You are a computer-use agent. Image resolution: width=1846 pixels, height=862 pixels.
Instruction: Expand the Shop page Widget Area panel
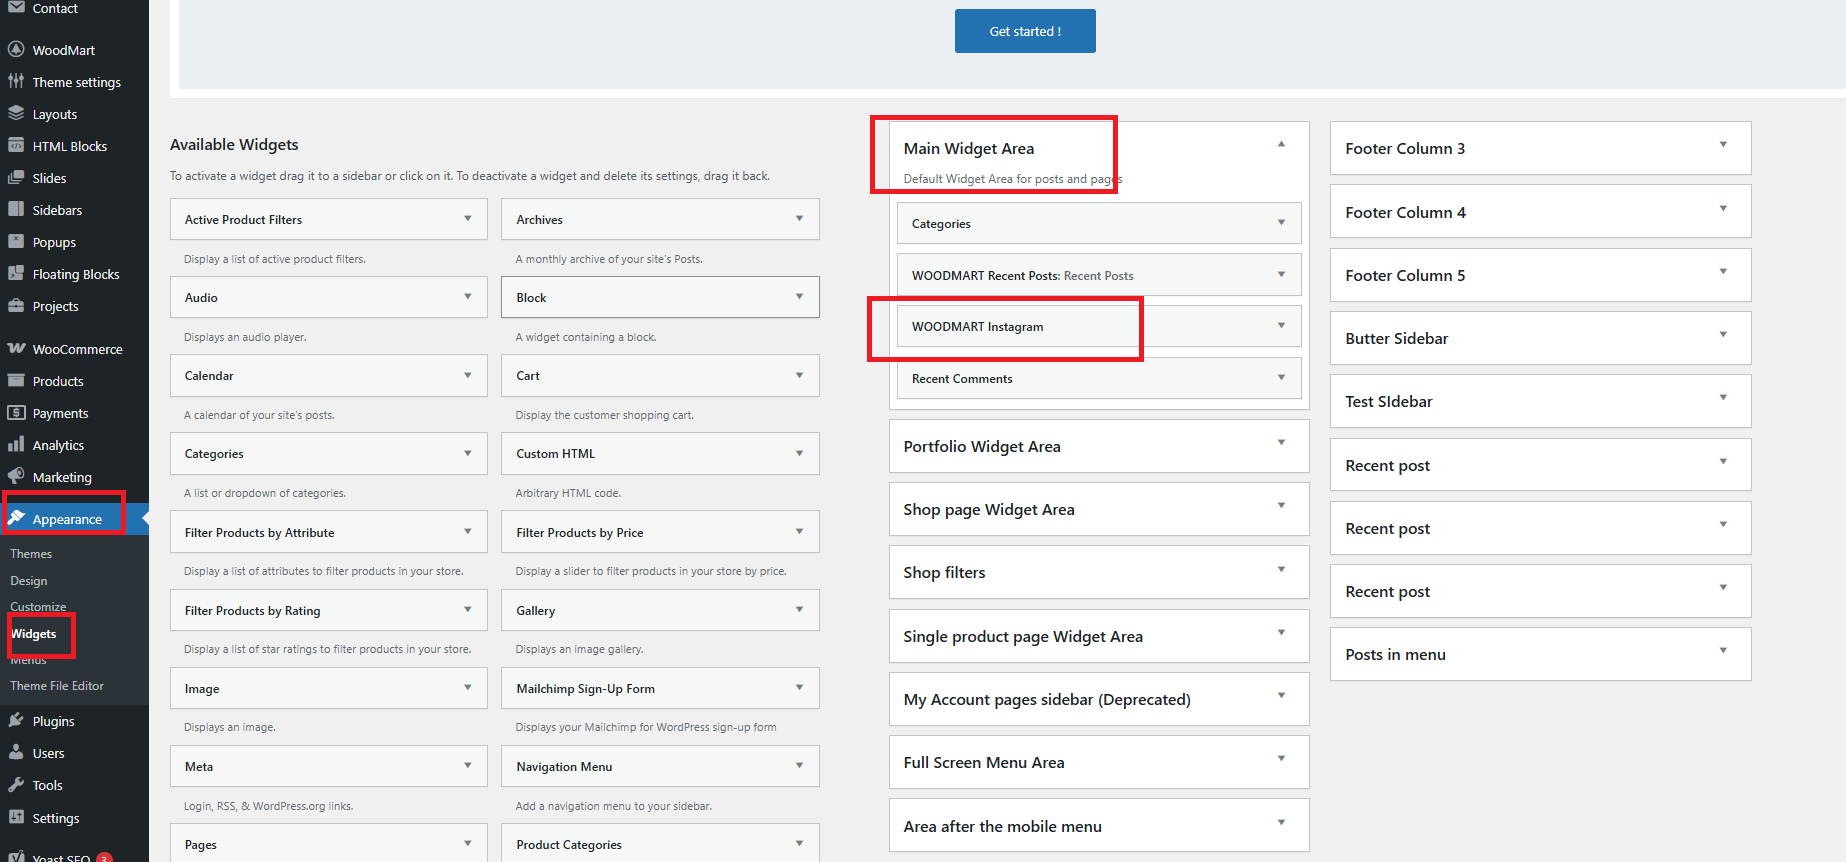point(1281,505)
